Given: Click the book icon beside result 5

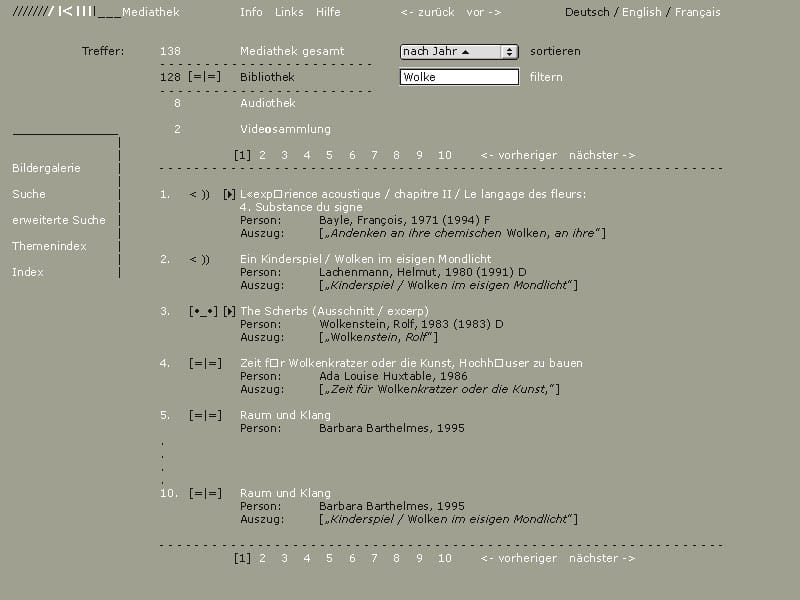Looking at the screenshot, I should (205, 415).
